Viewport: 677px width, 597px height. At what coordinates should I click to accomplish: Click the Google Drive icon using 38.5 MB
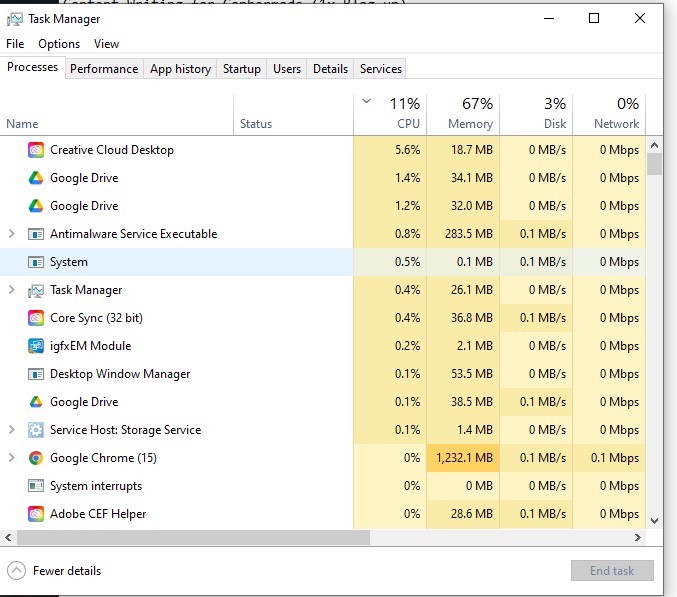36,402
